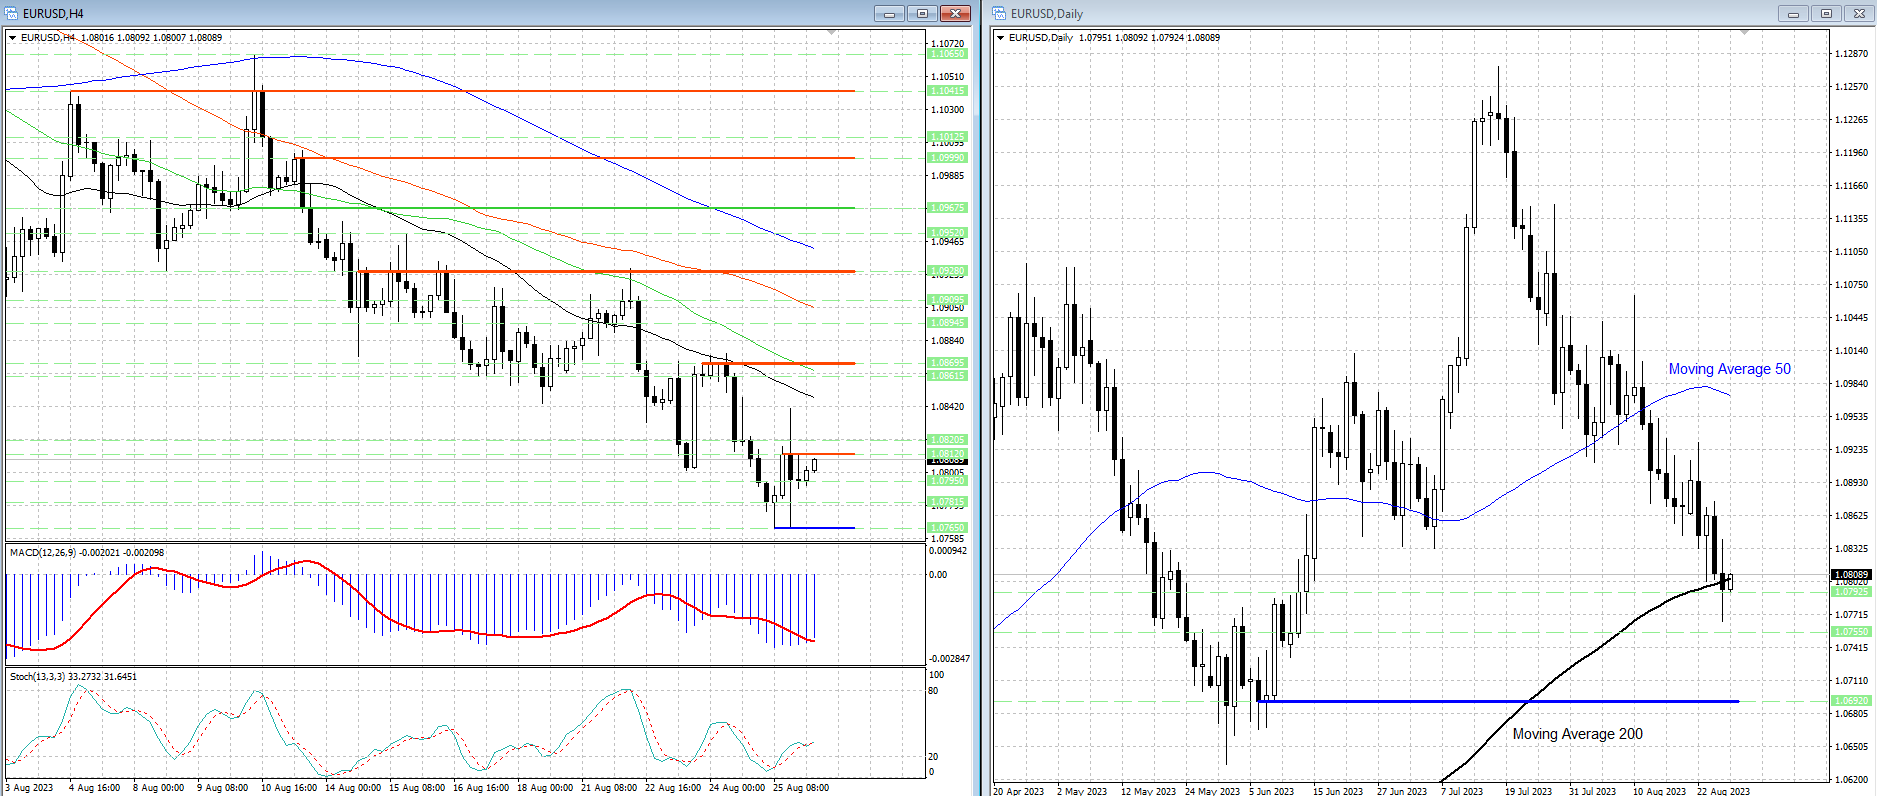1877x796 pixels.
Task: Click the Moving Average 50 text label
Action: point(1729,369)
